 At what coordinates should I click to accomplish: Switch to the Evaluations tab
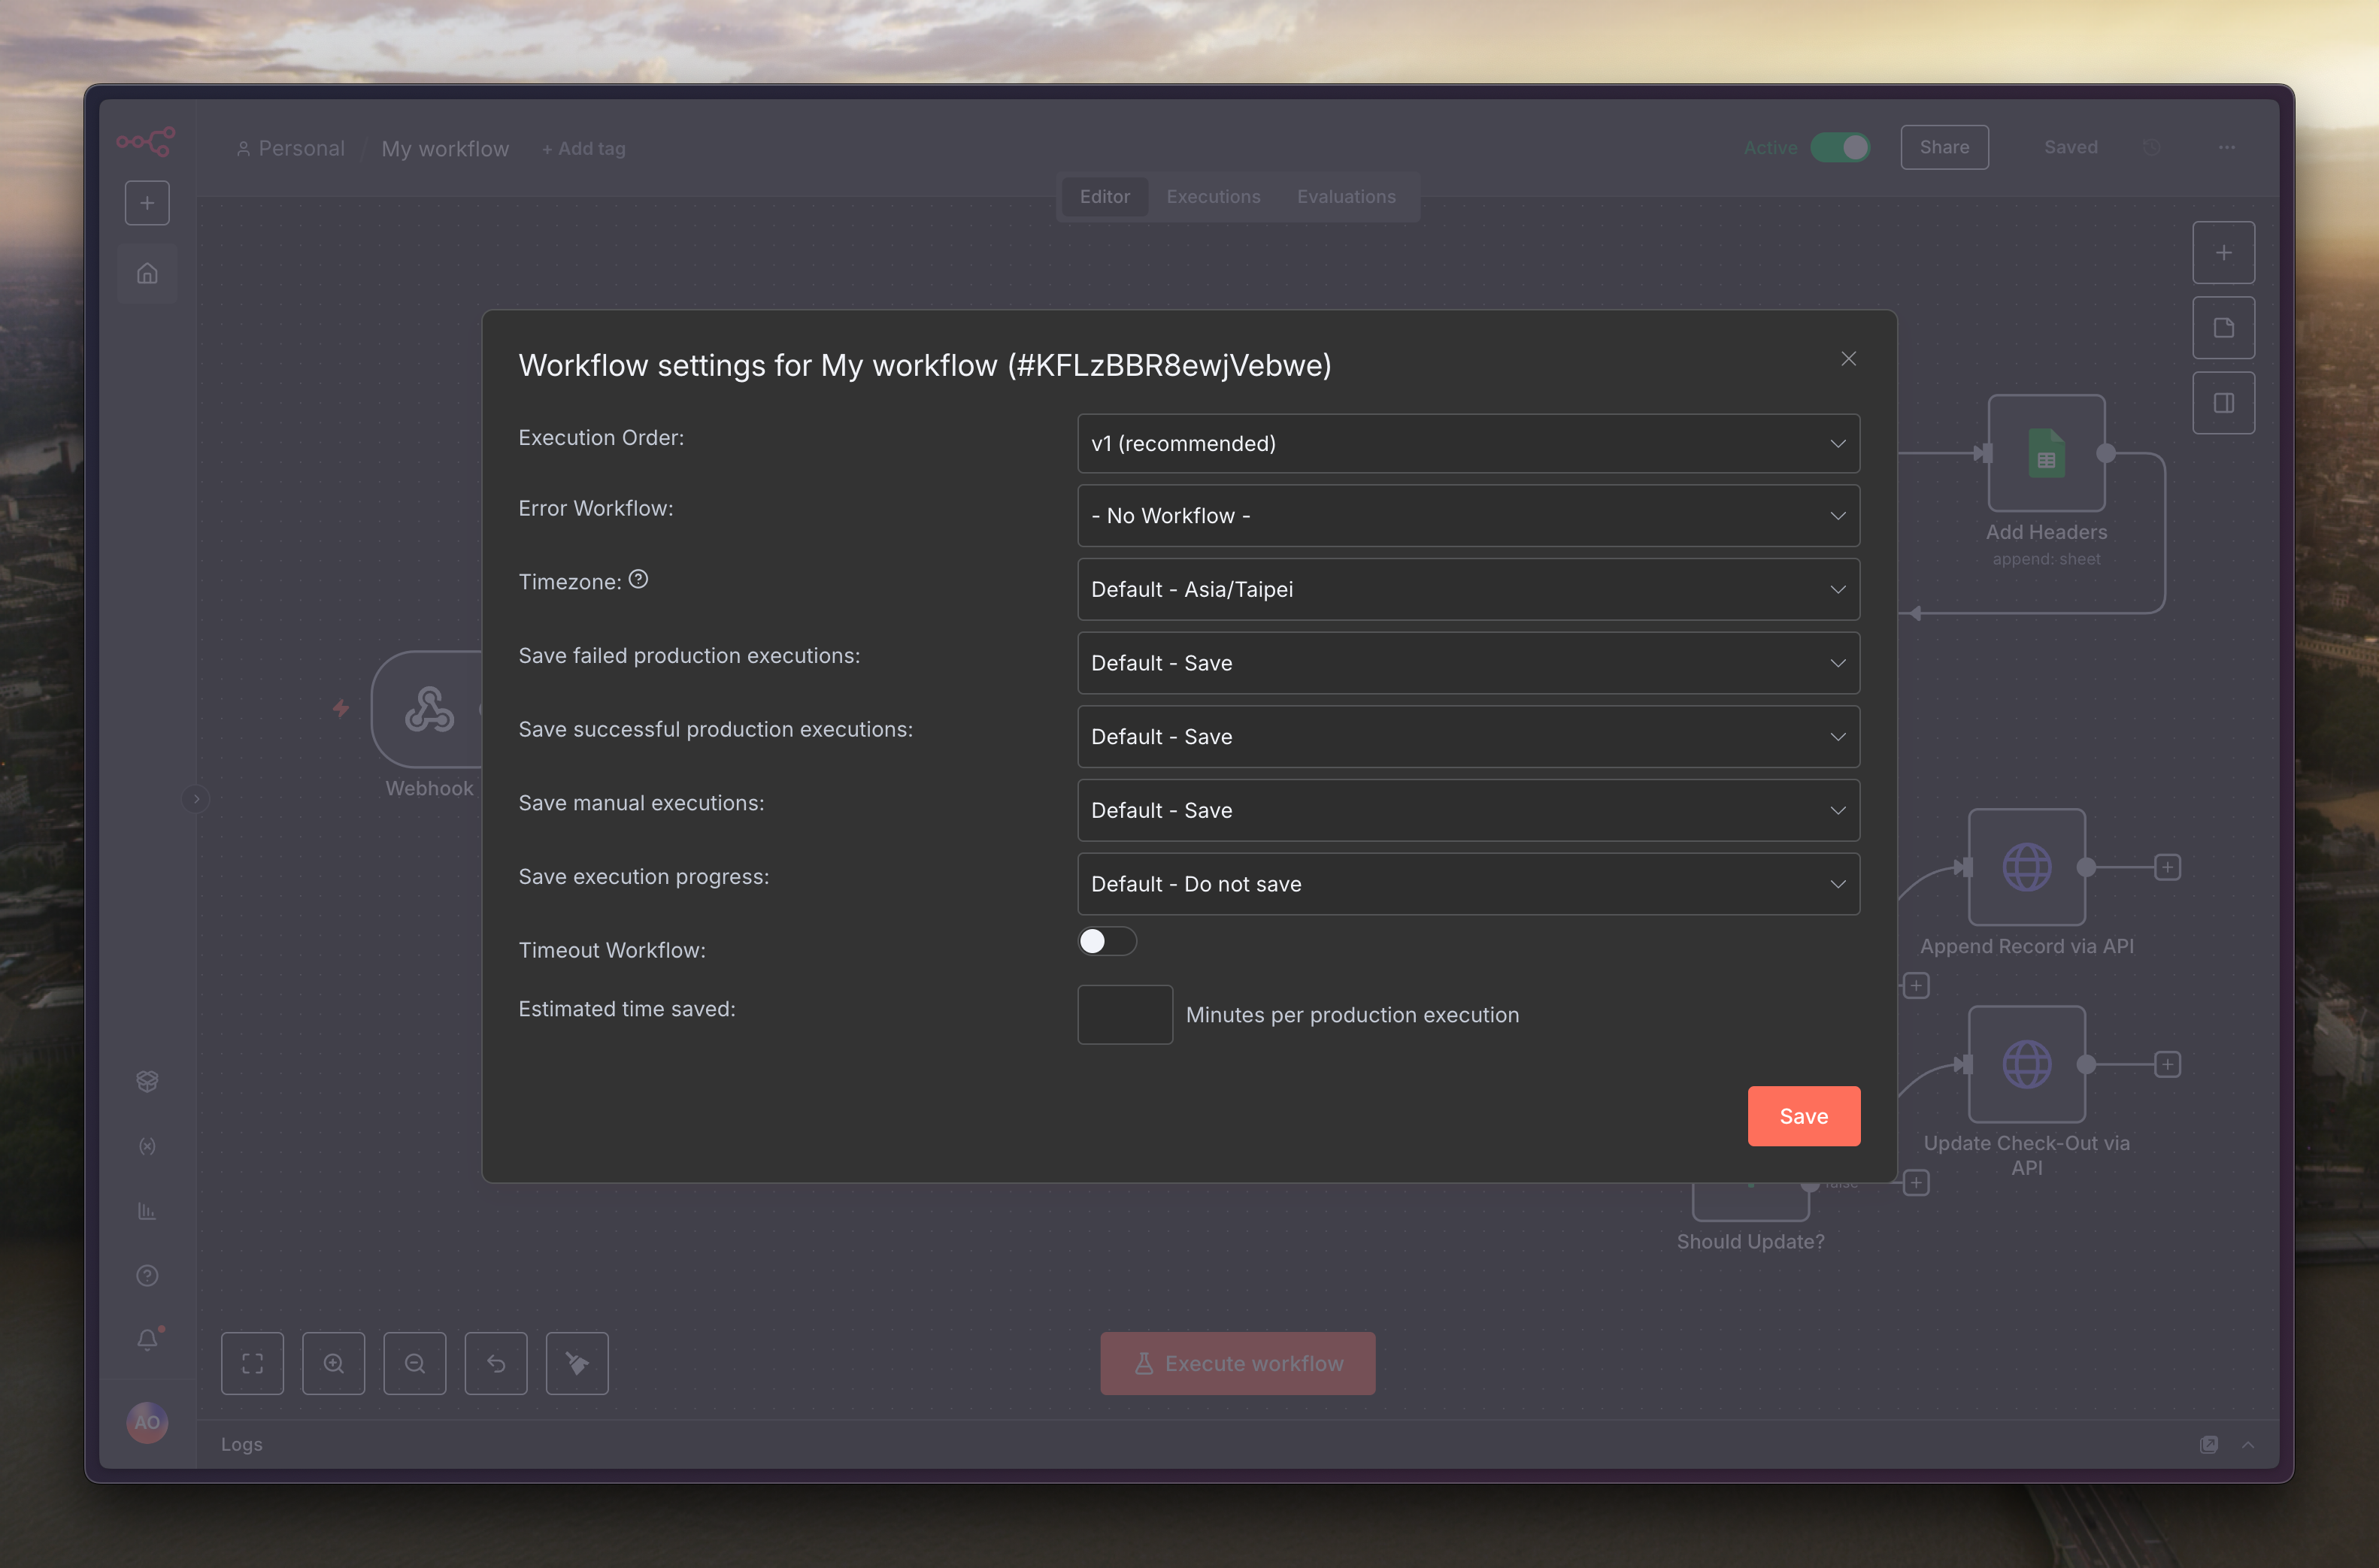(1345, 197)
